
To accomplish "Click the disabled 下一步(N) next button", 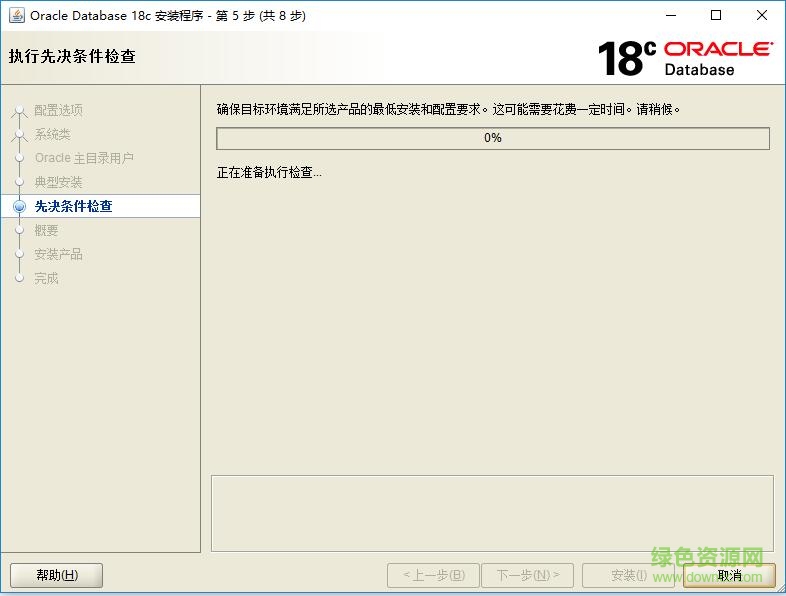I will [527, 575].
